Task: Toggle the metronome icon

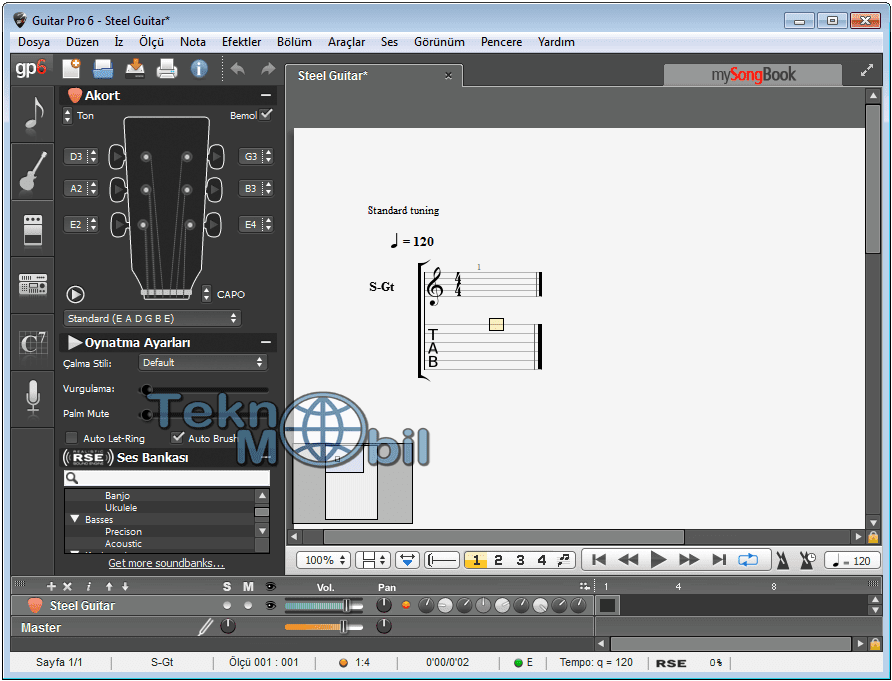Action: 783,560
